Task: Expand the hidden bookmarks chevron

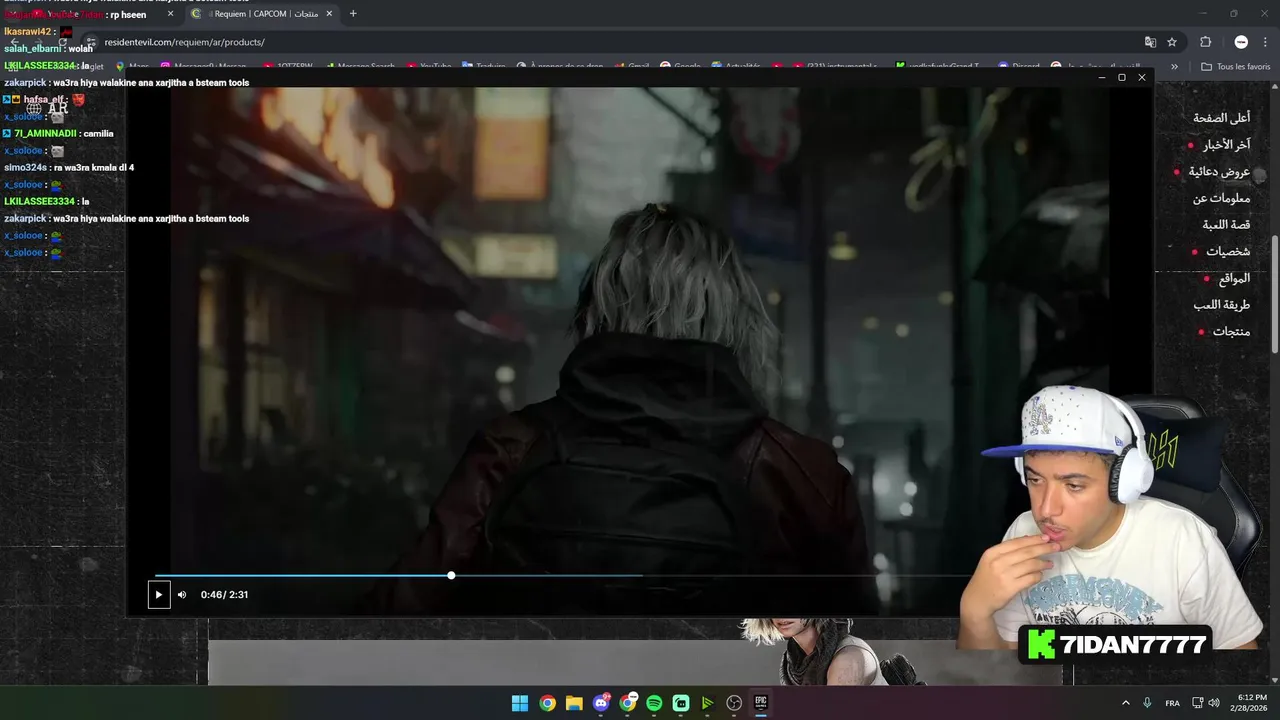Action: click(1174, 67)
